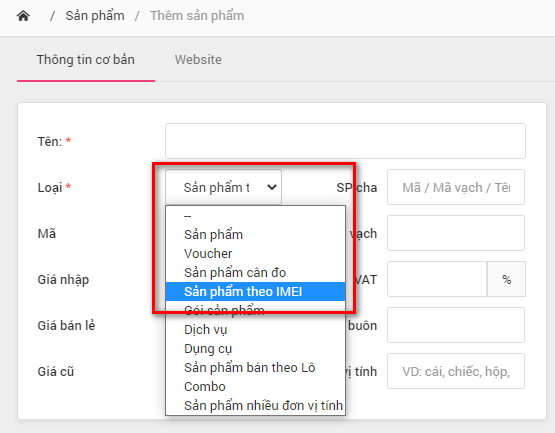
Task: Open the Sản phẩm breadcrumb link
Action: [95, 16]
